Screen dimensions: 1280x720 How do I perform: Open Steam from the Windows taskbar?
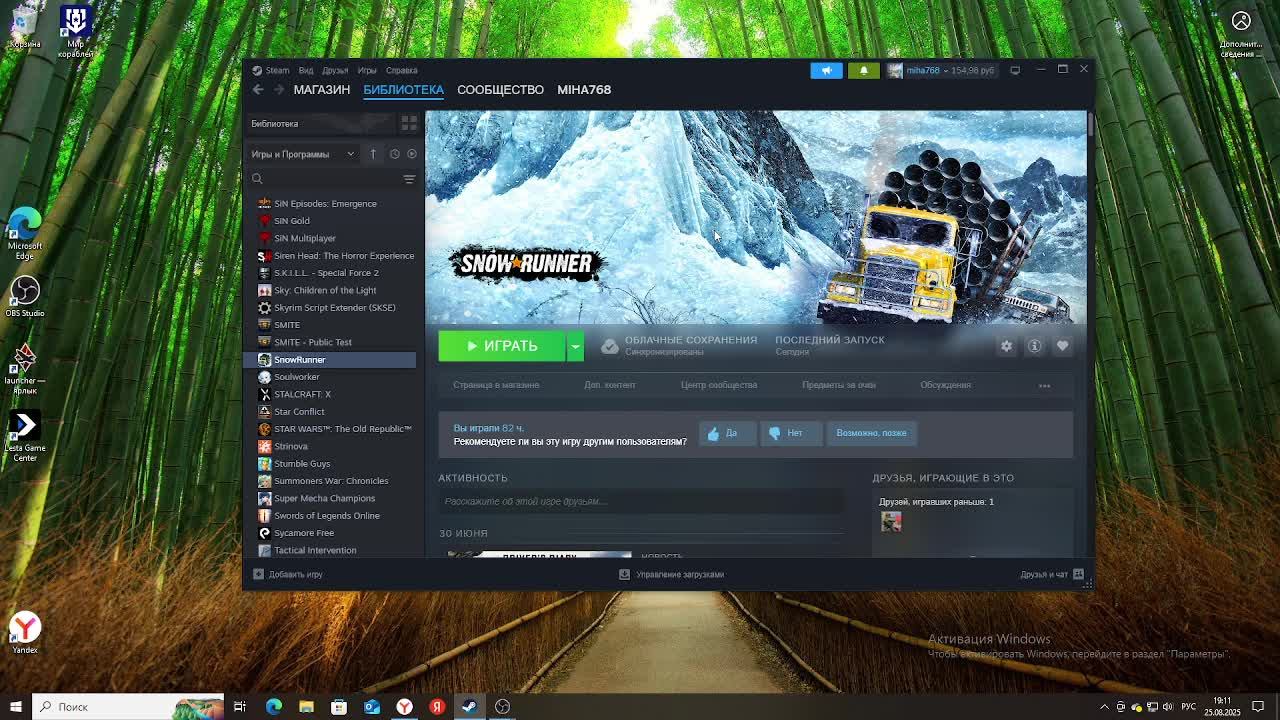point(469,707)
